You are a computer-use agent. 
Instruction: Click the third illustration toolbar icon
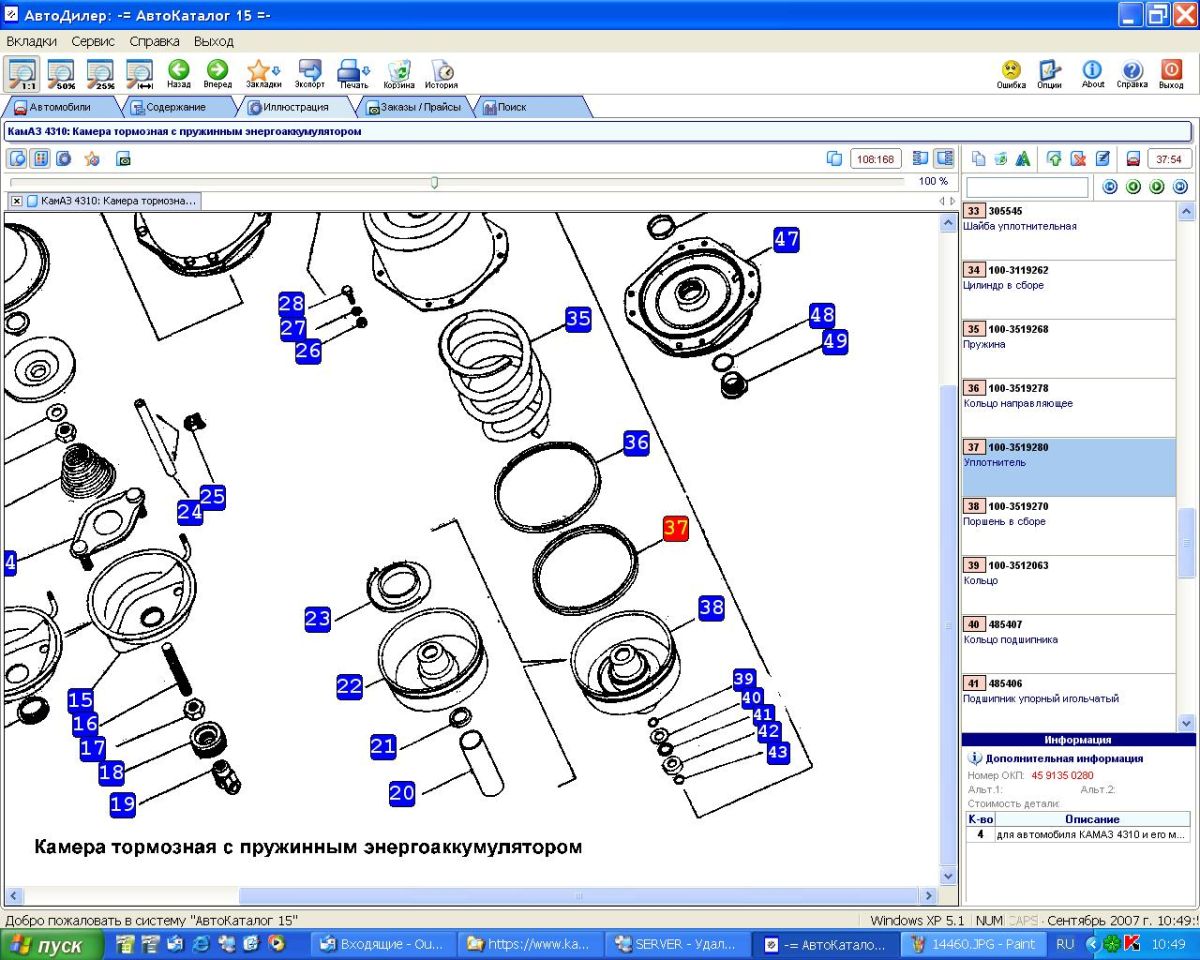[64, 158]
